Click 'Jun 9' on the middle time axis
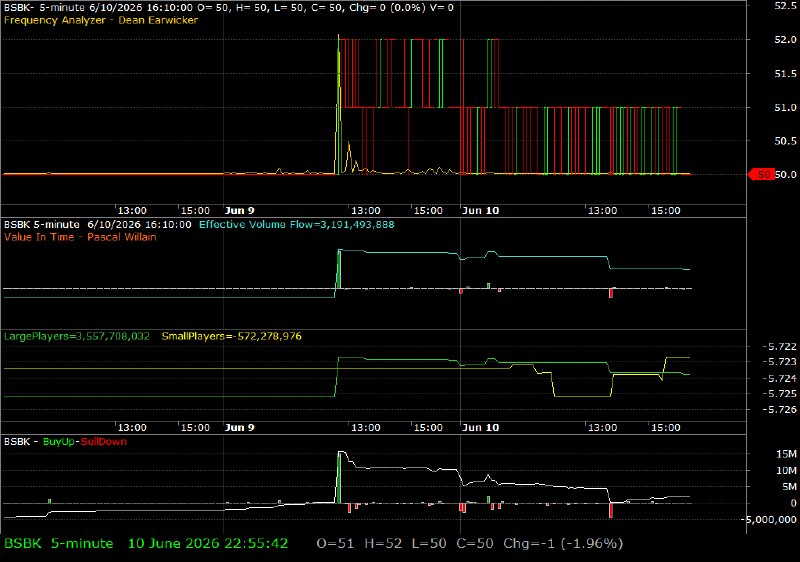The height and width of the screenshot is (562, 800). tap(239, 427)
